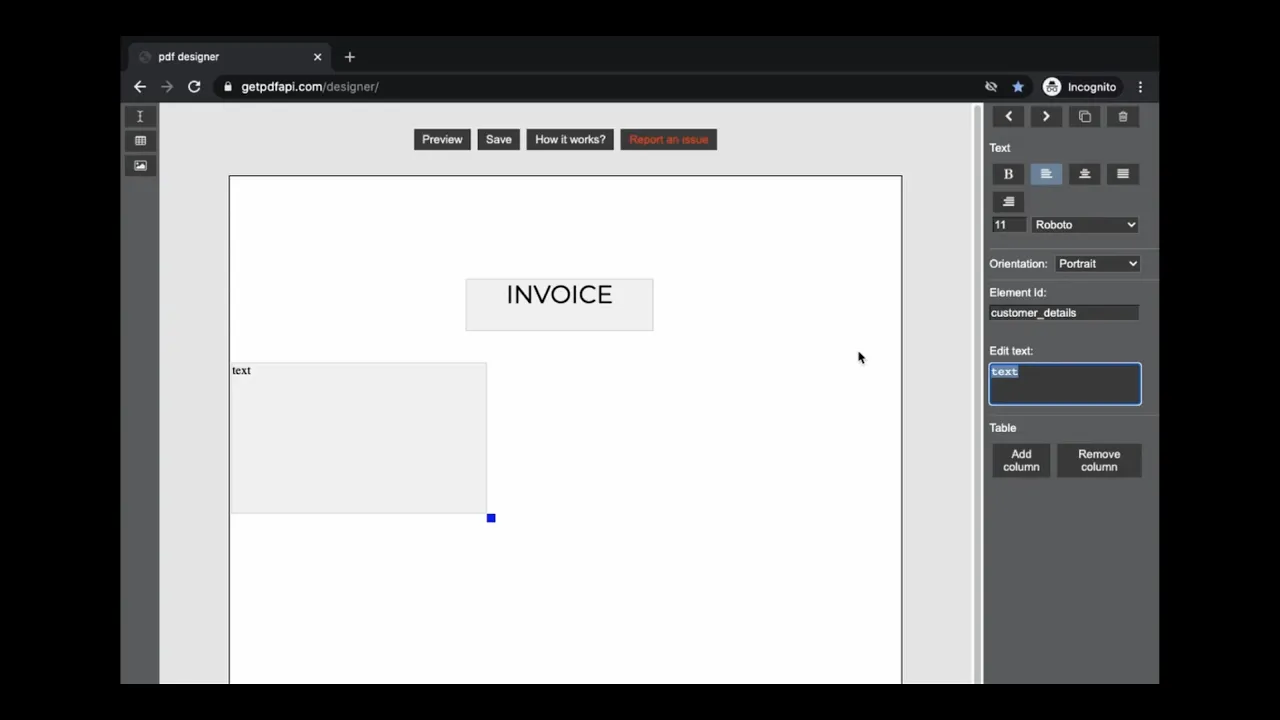Open the Orientation Portrait dropdown
The width and height of the screenshot is (1280, 720).
coord(1098,264)
